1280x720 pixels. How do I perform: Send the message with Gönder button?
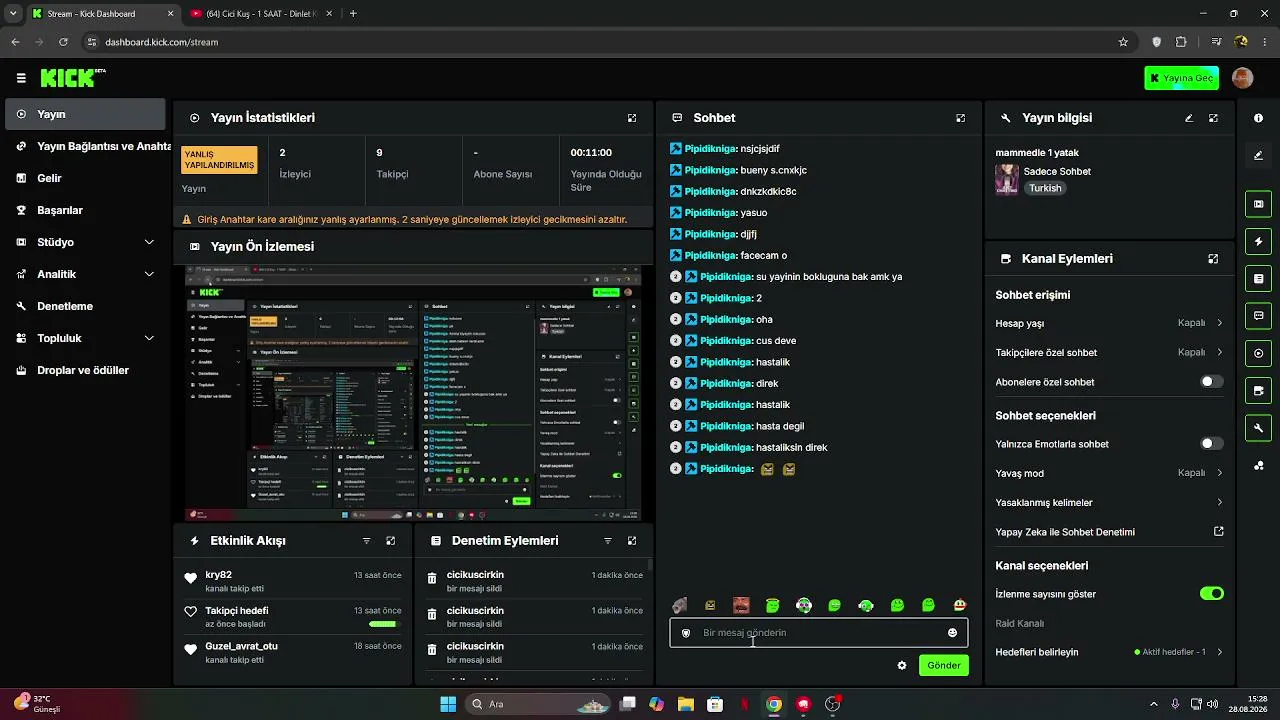(x=944, y=665)
